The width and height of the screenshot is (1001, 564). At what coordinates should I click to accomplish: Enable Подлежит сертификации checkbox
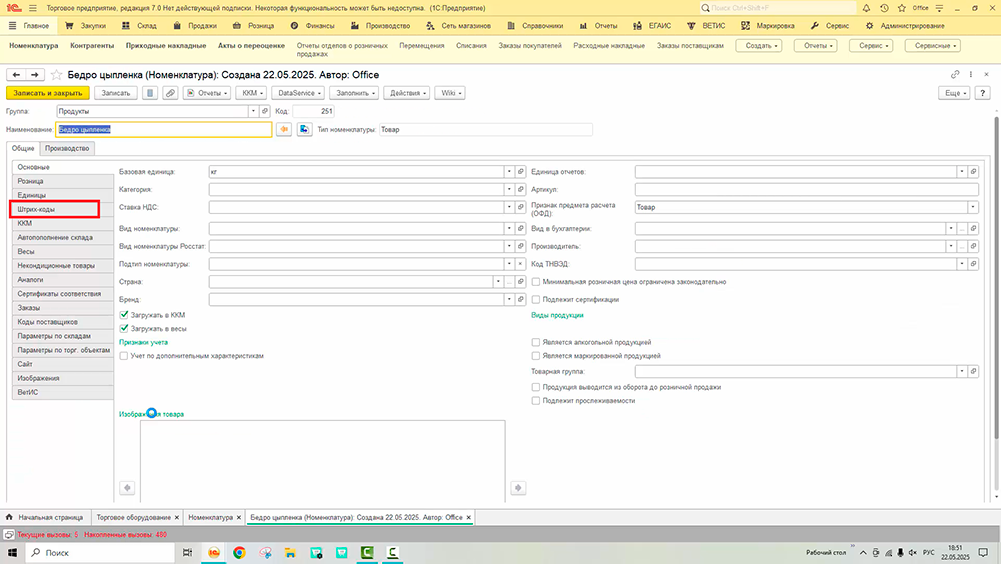coord(536,299)
